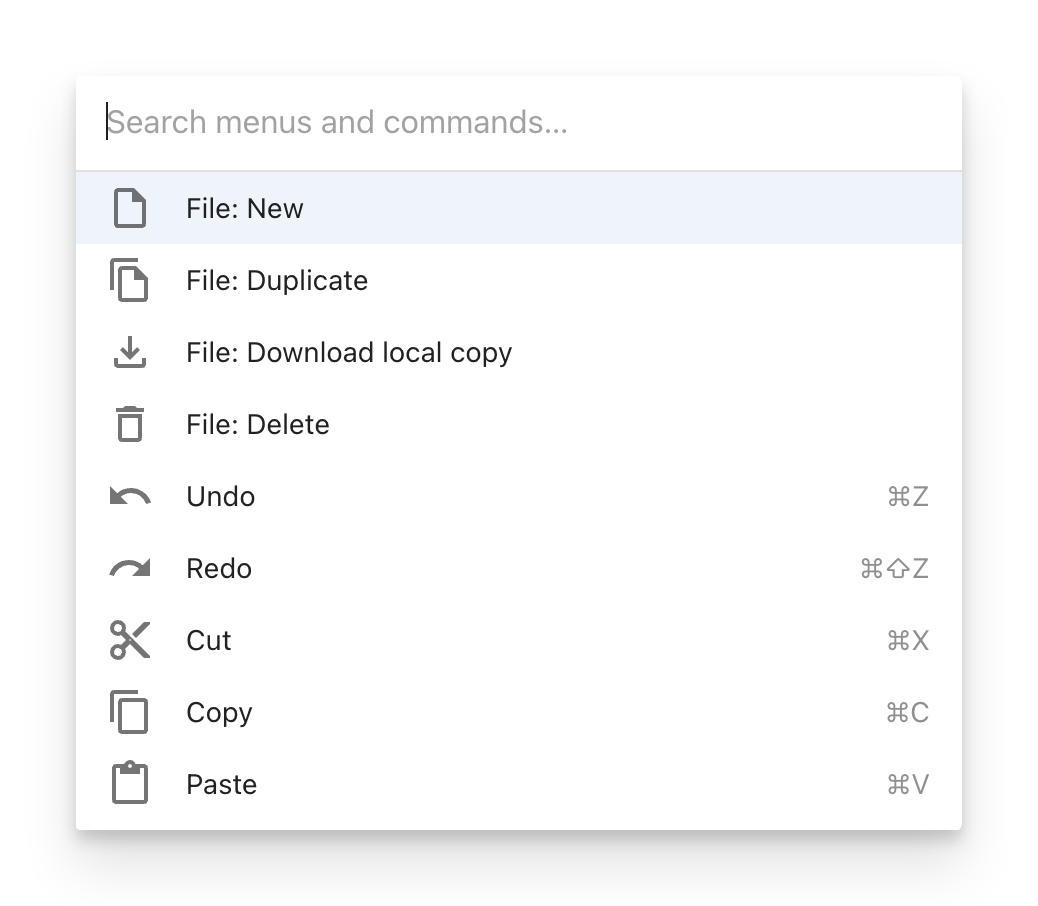
Task: Click the Redo curved arrow icon
Action: pos(130,568)
